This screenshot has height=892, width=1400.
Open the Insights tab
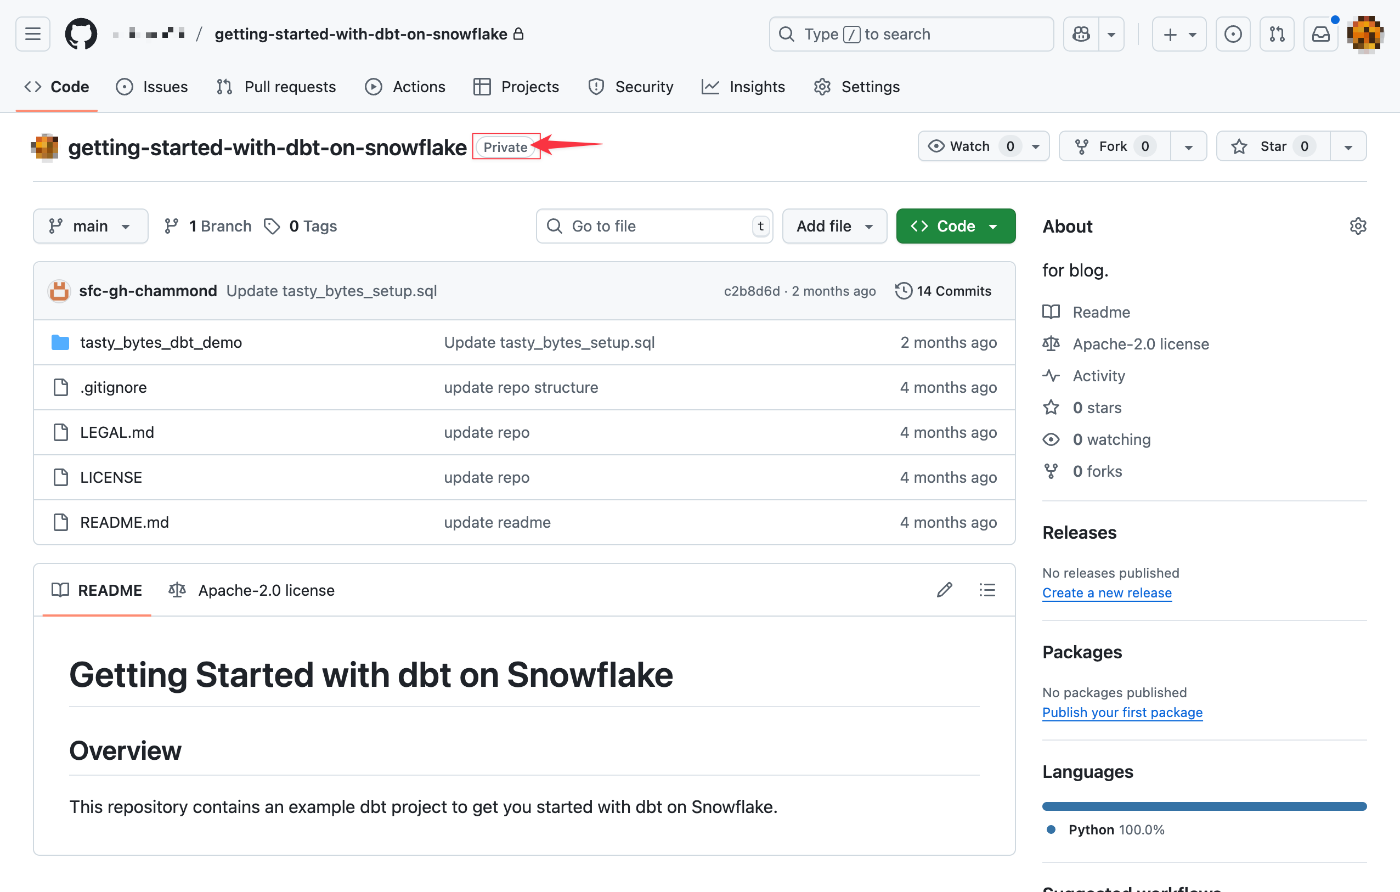(x=743, y=87)
